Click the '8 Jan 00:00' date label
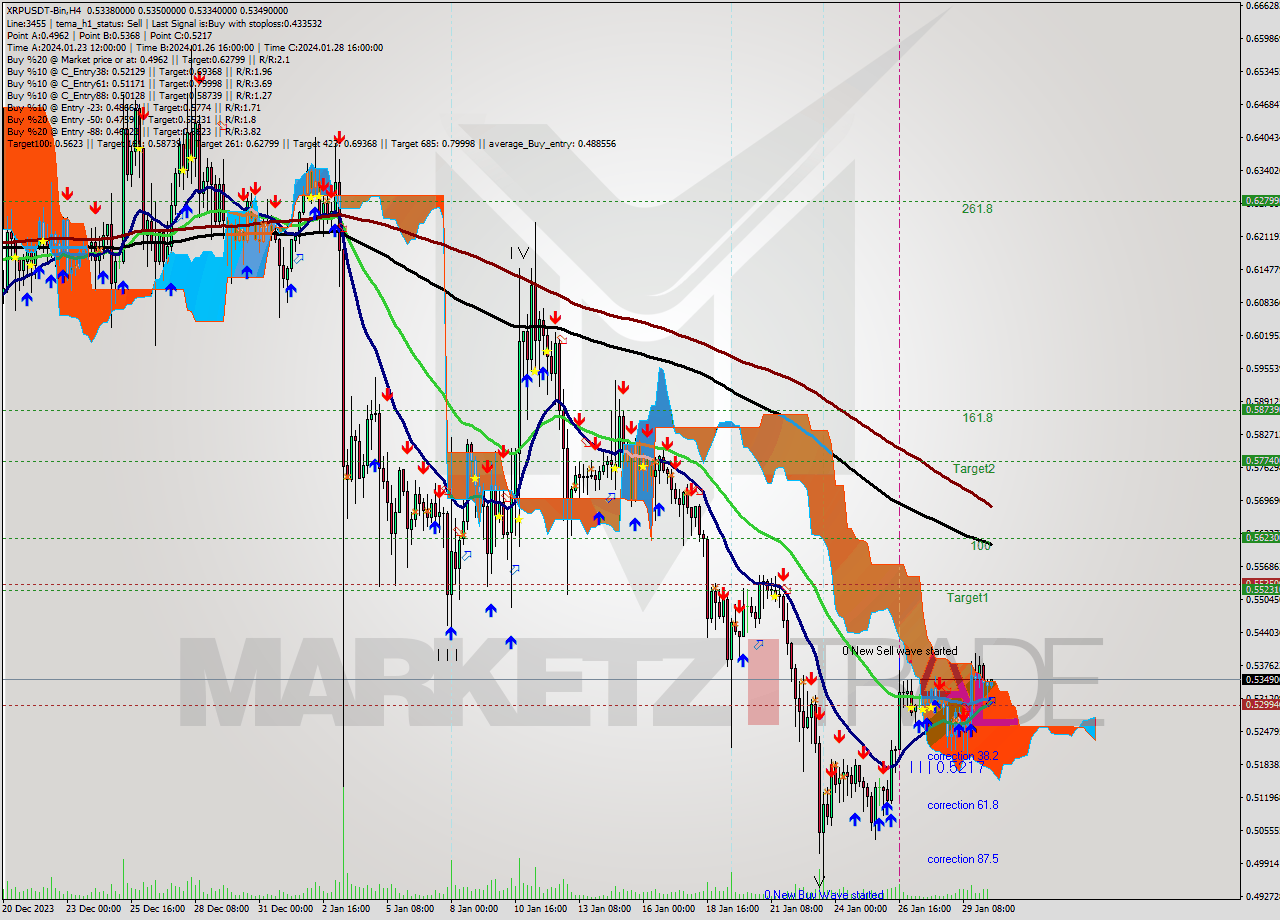Image resolution: width=1280 pixels, height=920 pixels. (x=473, y=909)
